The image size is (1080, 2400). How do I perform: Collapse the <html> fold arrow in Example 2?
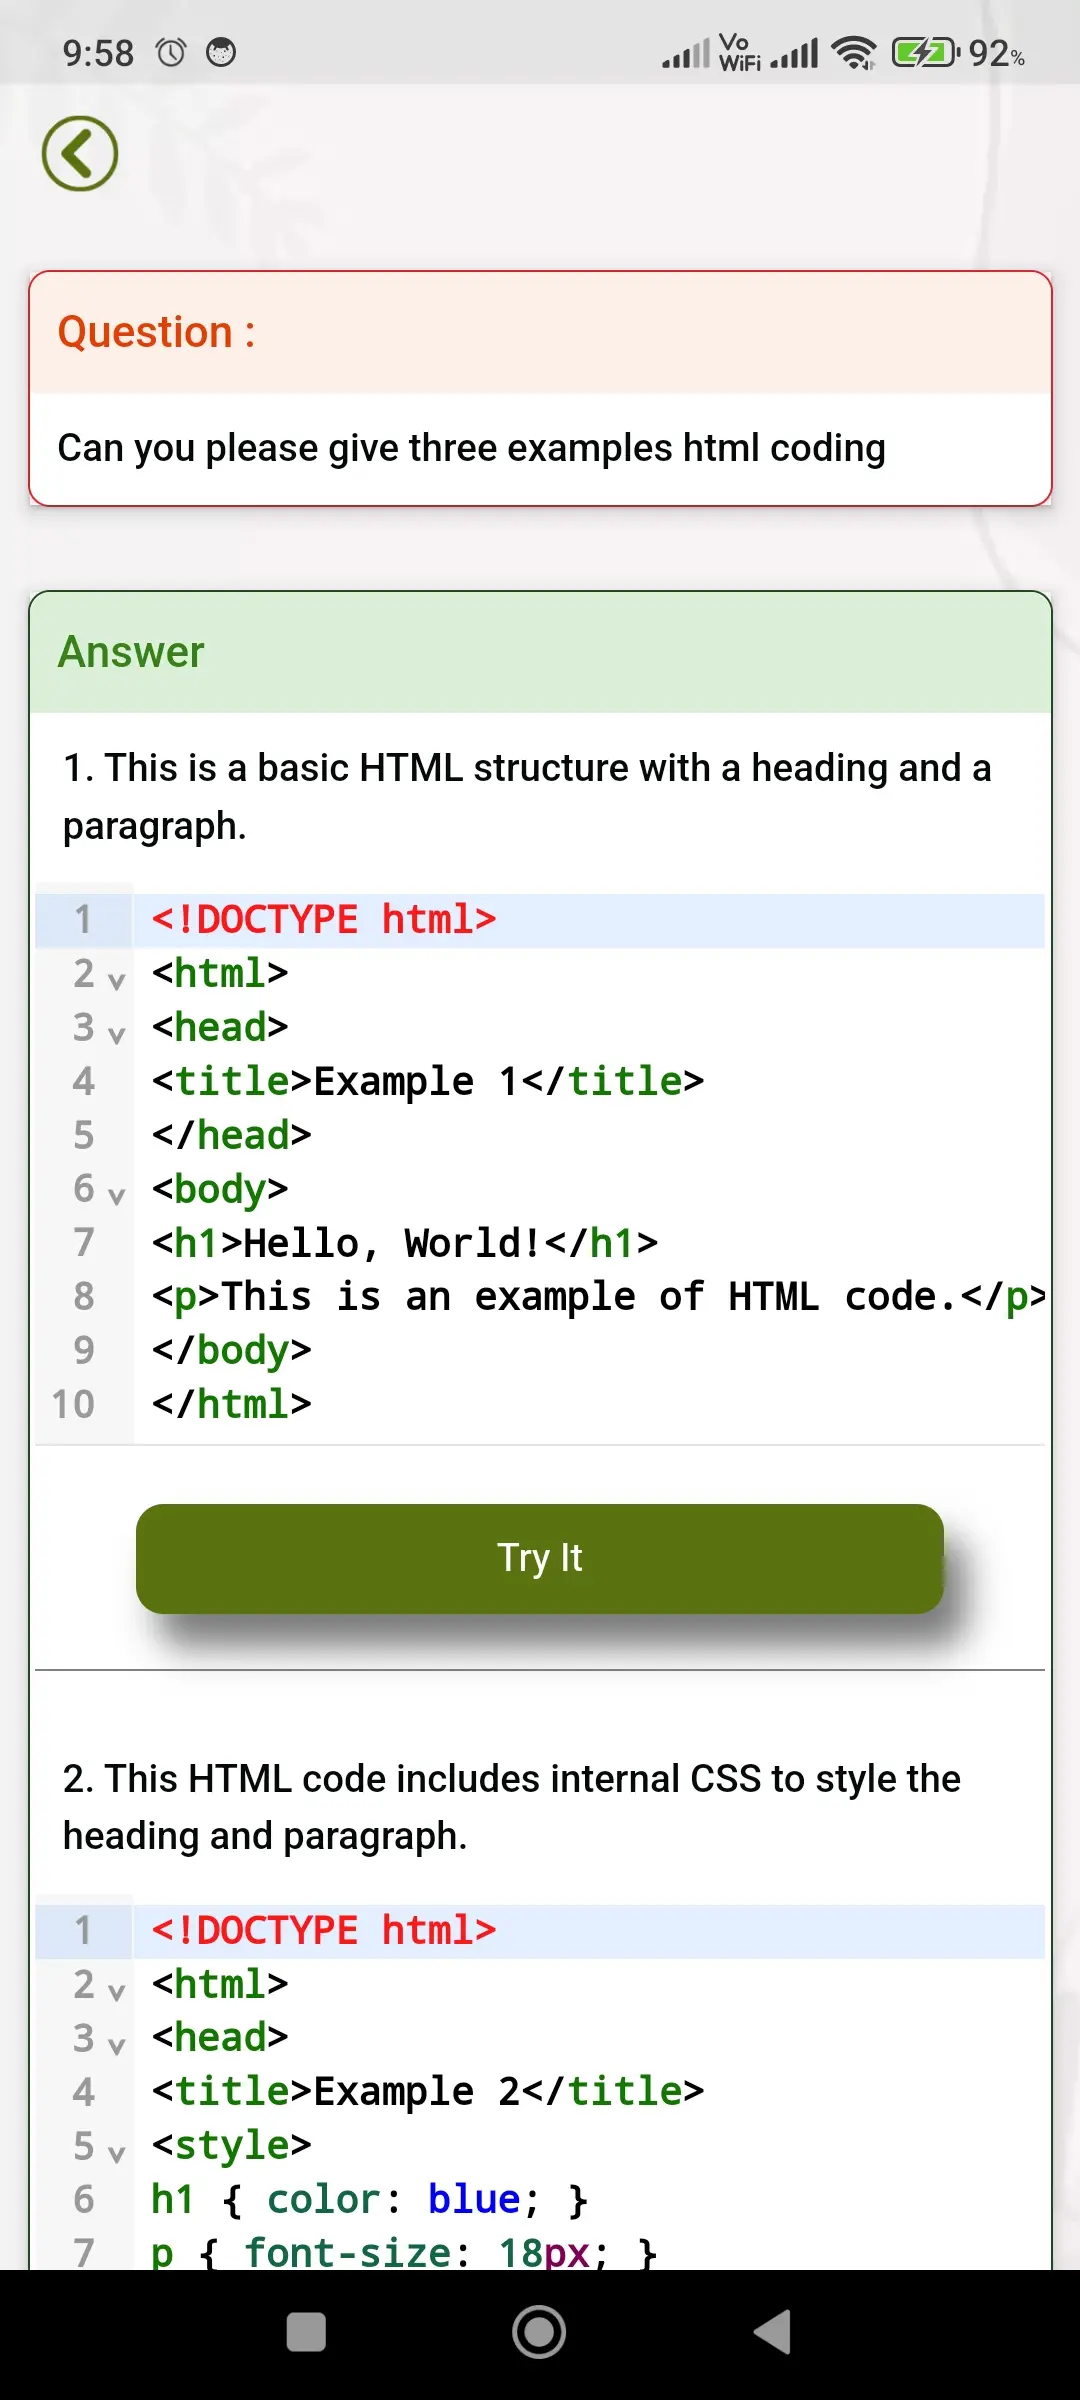116,1992
